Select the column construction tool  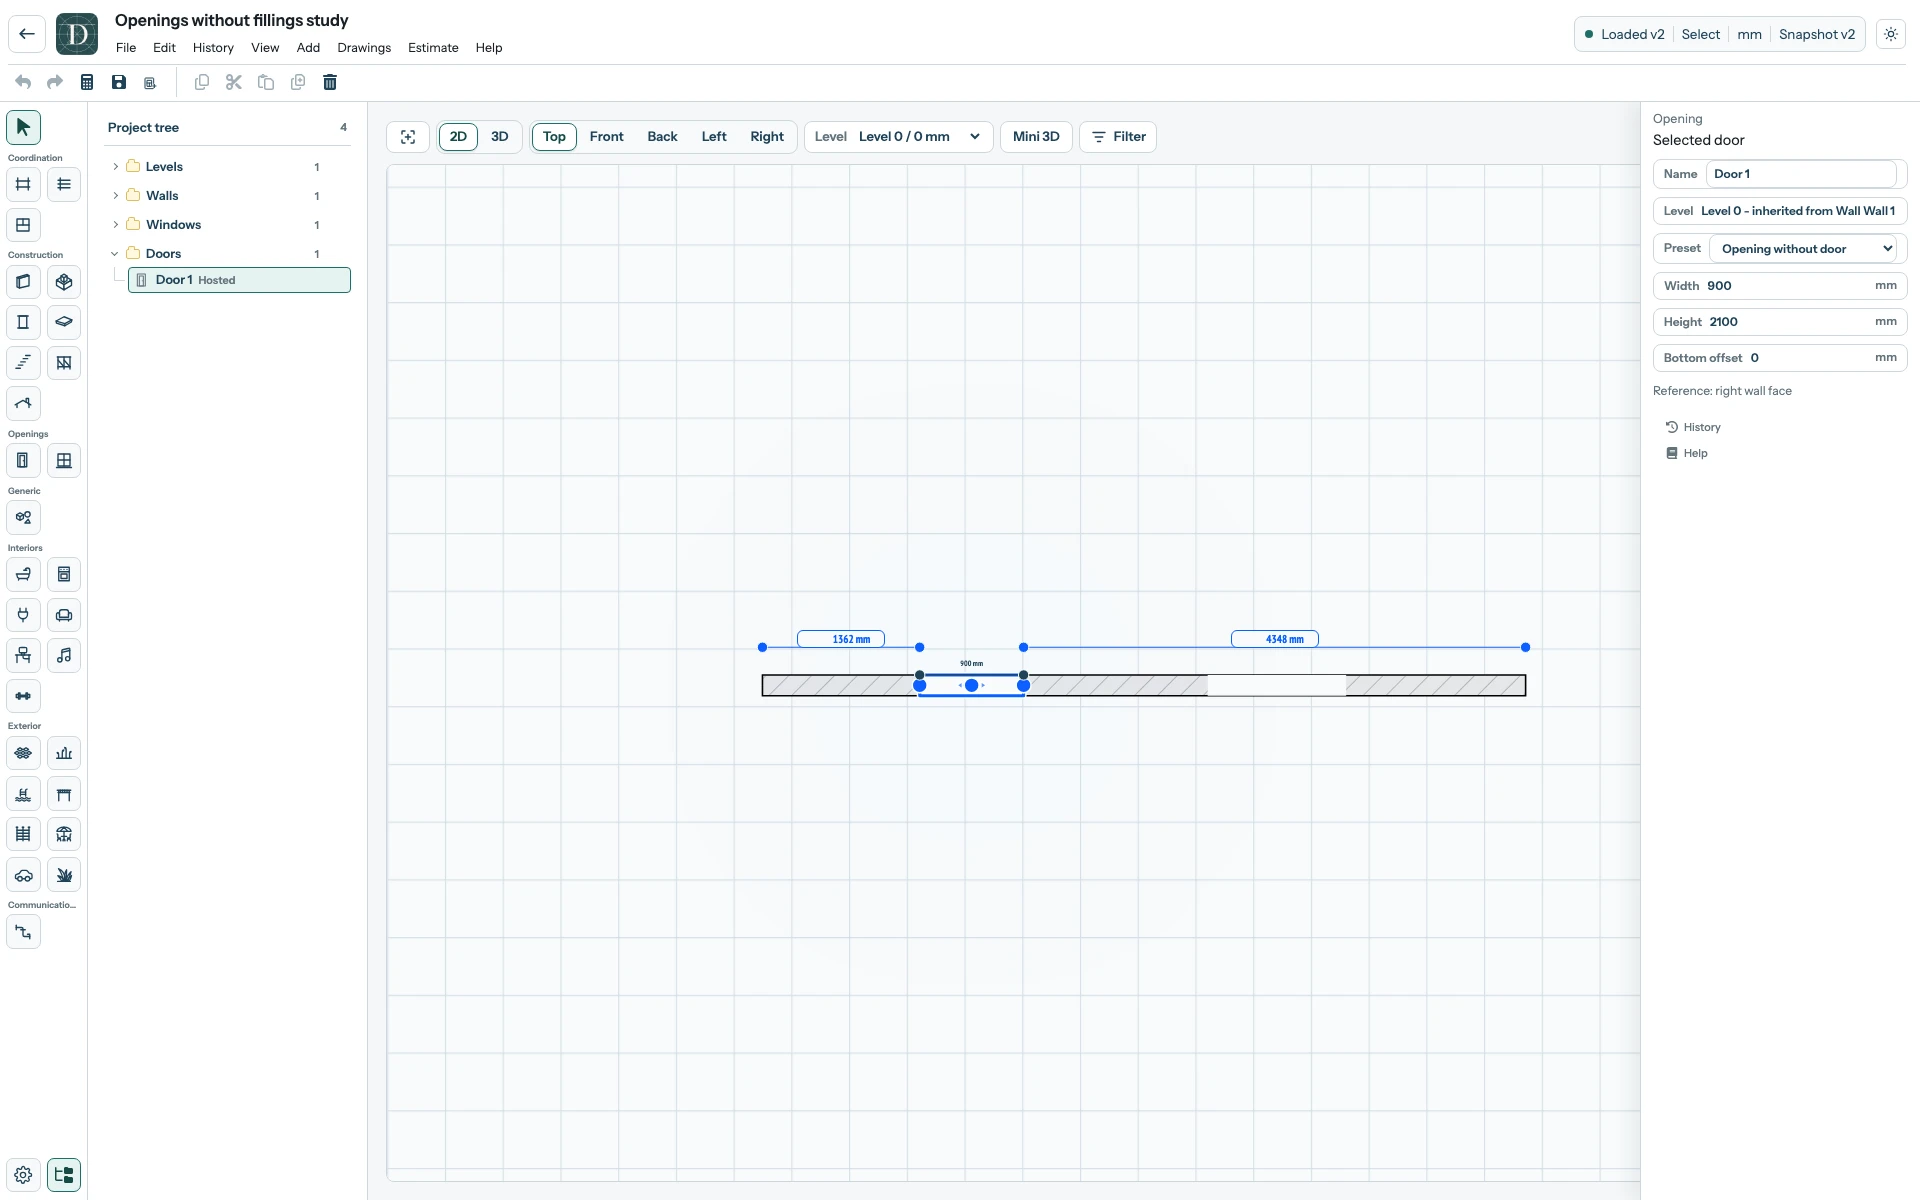coord(23,322)
